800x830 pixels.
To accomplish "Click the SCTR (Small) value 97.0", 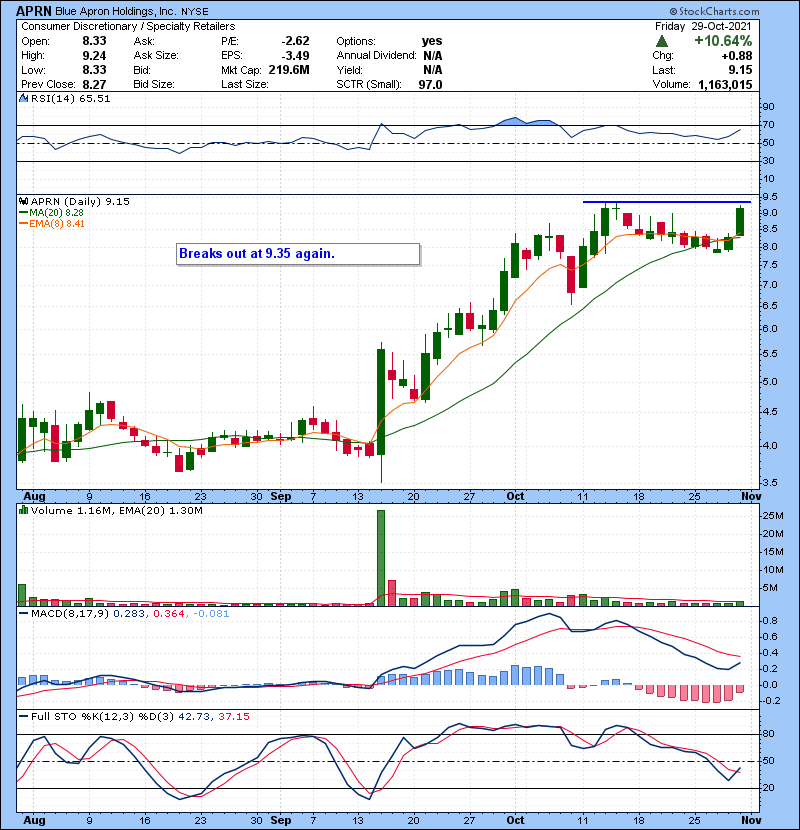I will click(430, 85).
